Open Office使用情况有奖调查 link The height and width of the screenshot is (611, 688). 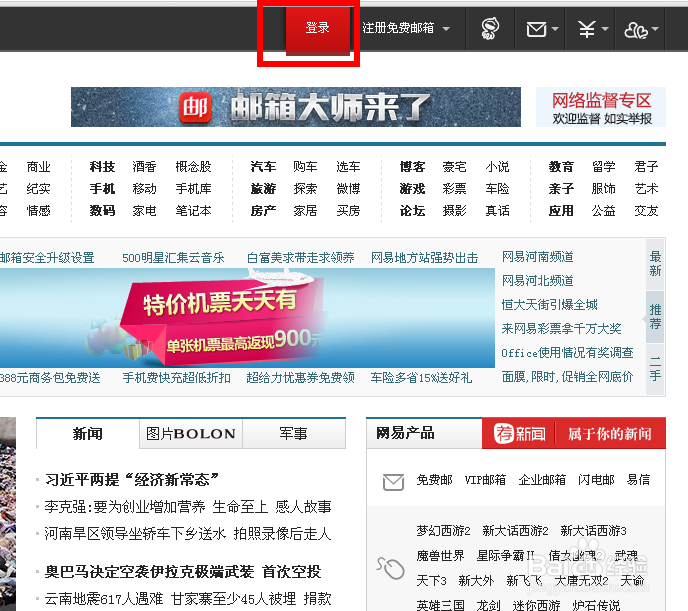tap(568, 353)
